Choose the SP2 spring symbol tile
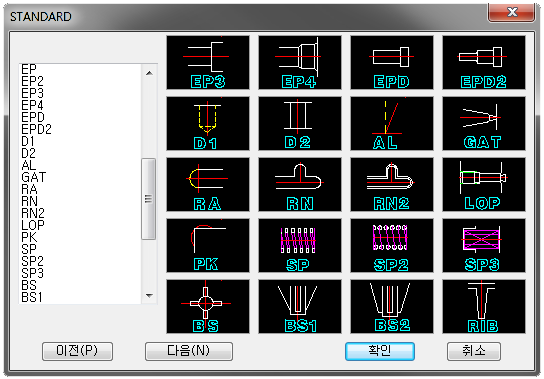The image size is (544, 379). click(x=392, y=245)
